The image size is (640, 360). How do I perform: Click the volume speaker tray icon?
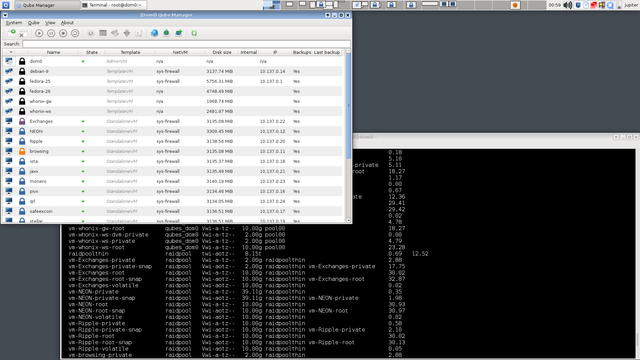[567, 5]
